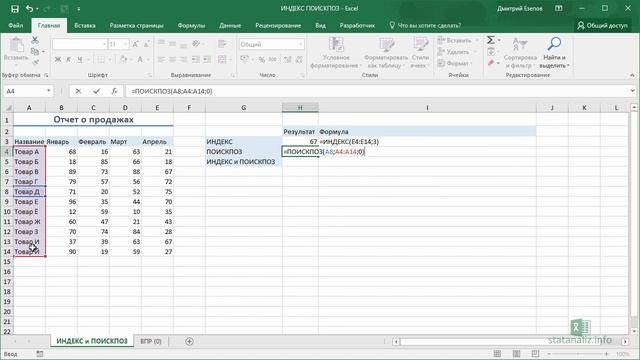
Task: Select the ИНДЕКС и ПОИСКПОЗ sheet tab
Action: (92, 341)
